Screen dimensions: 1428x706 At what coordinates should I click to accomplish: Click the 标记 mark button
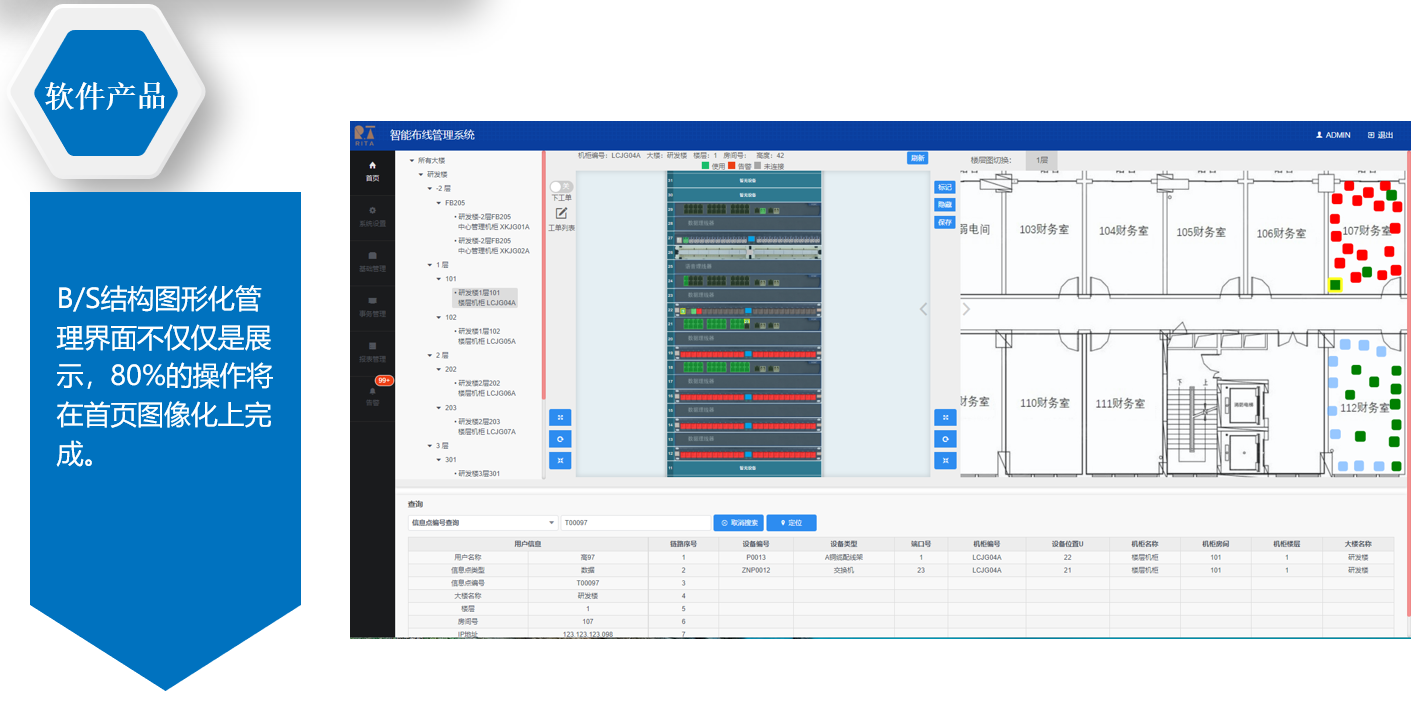click(945, 187)
